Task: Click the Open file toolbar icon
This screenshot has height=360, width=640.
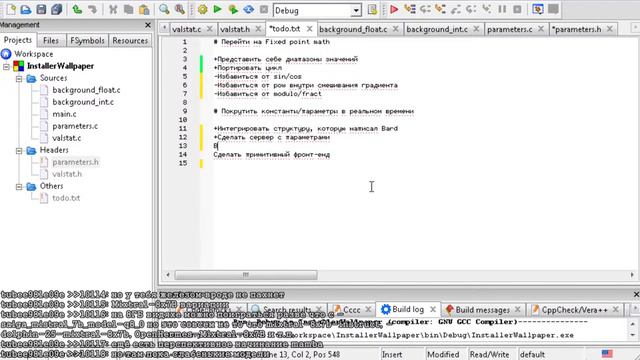Action: pyautogui.click(x=26, y=9)
